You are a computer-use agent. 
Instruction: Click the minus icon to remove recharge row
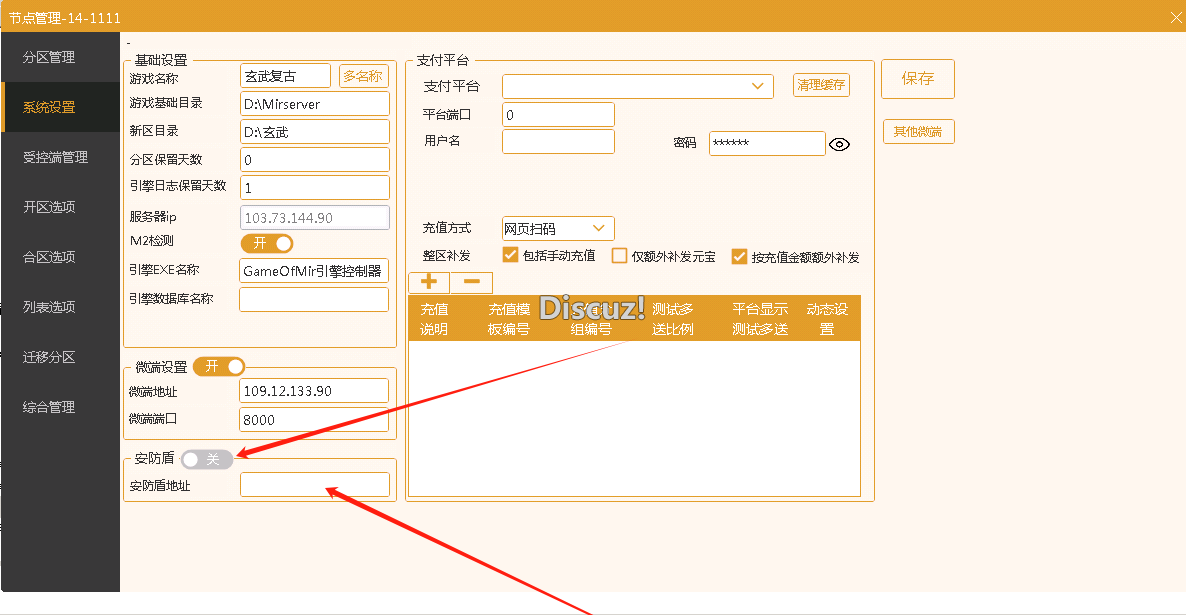tap(471, 283)
